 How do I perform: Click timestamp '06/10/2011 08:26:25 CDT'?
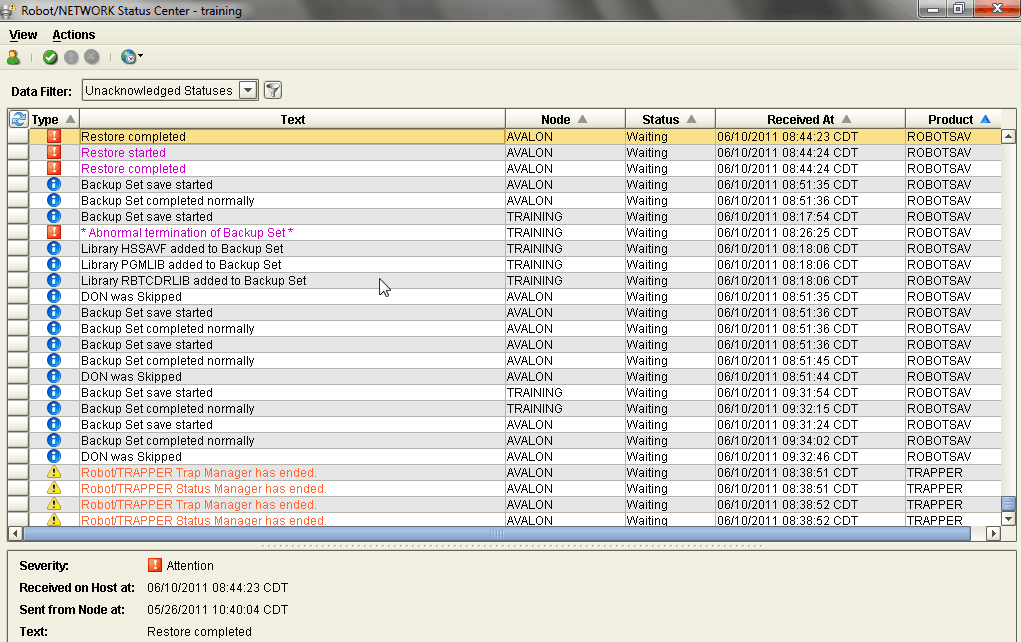(787, 232)
